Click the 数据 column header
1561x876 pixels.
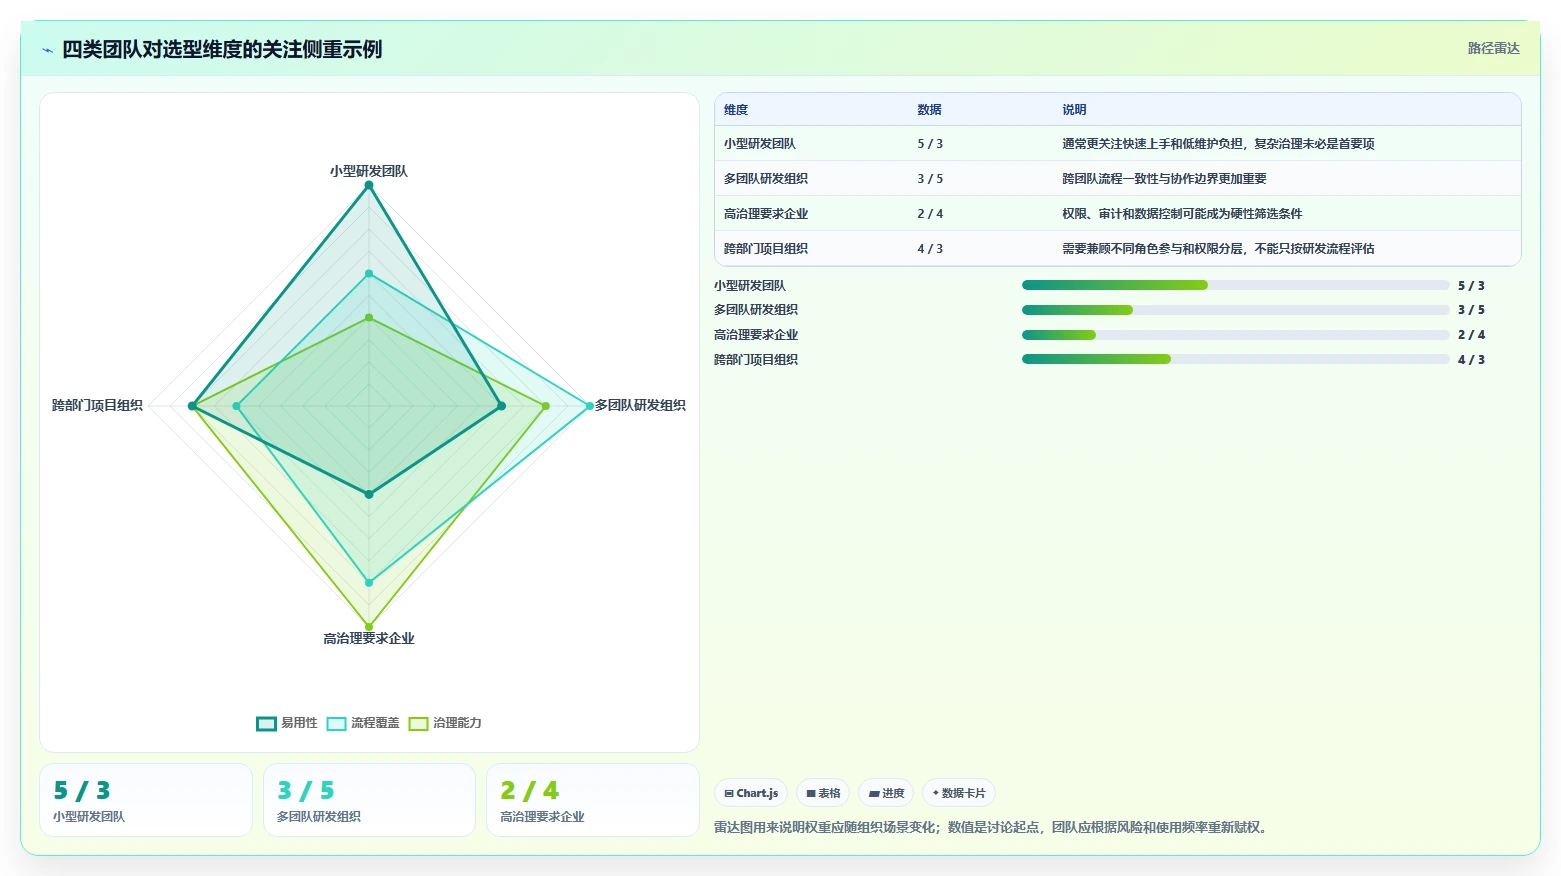point(929,110)
